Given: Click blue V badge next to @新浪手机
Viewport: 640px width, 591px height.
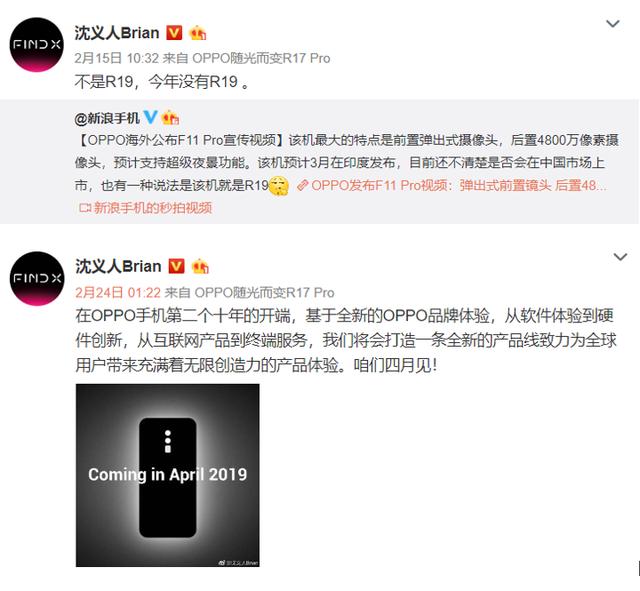Looking at the screenshot, I should click(x=150, y=118).
